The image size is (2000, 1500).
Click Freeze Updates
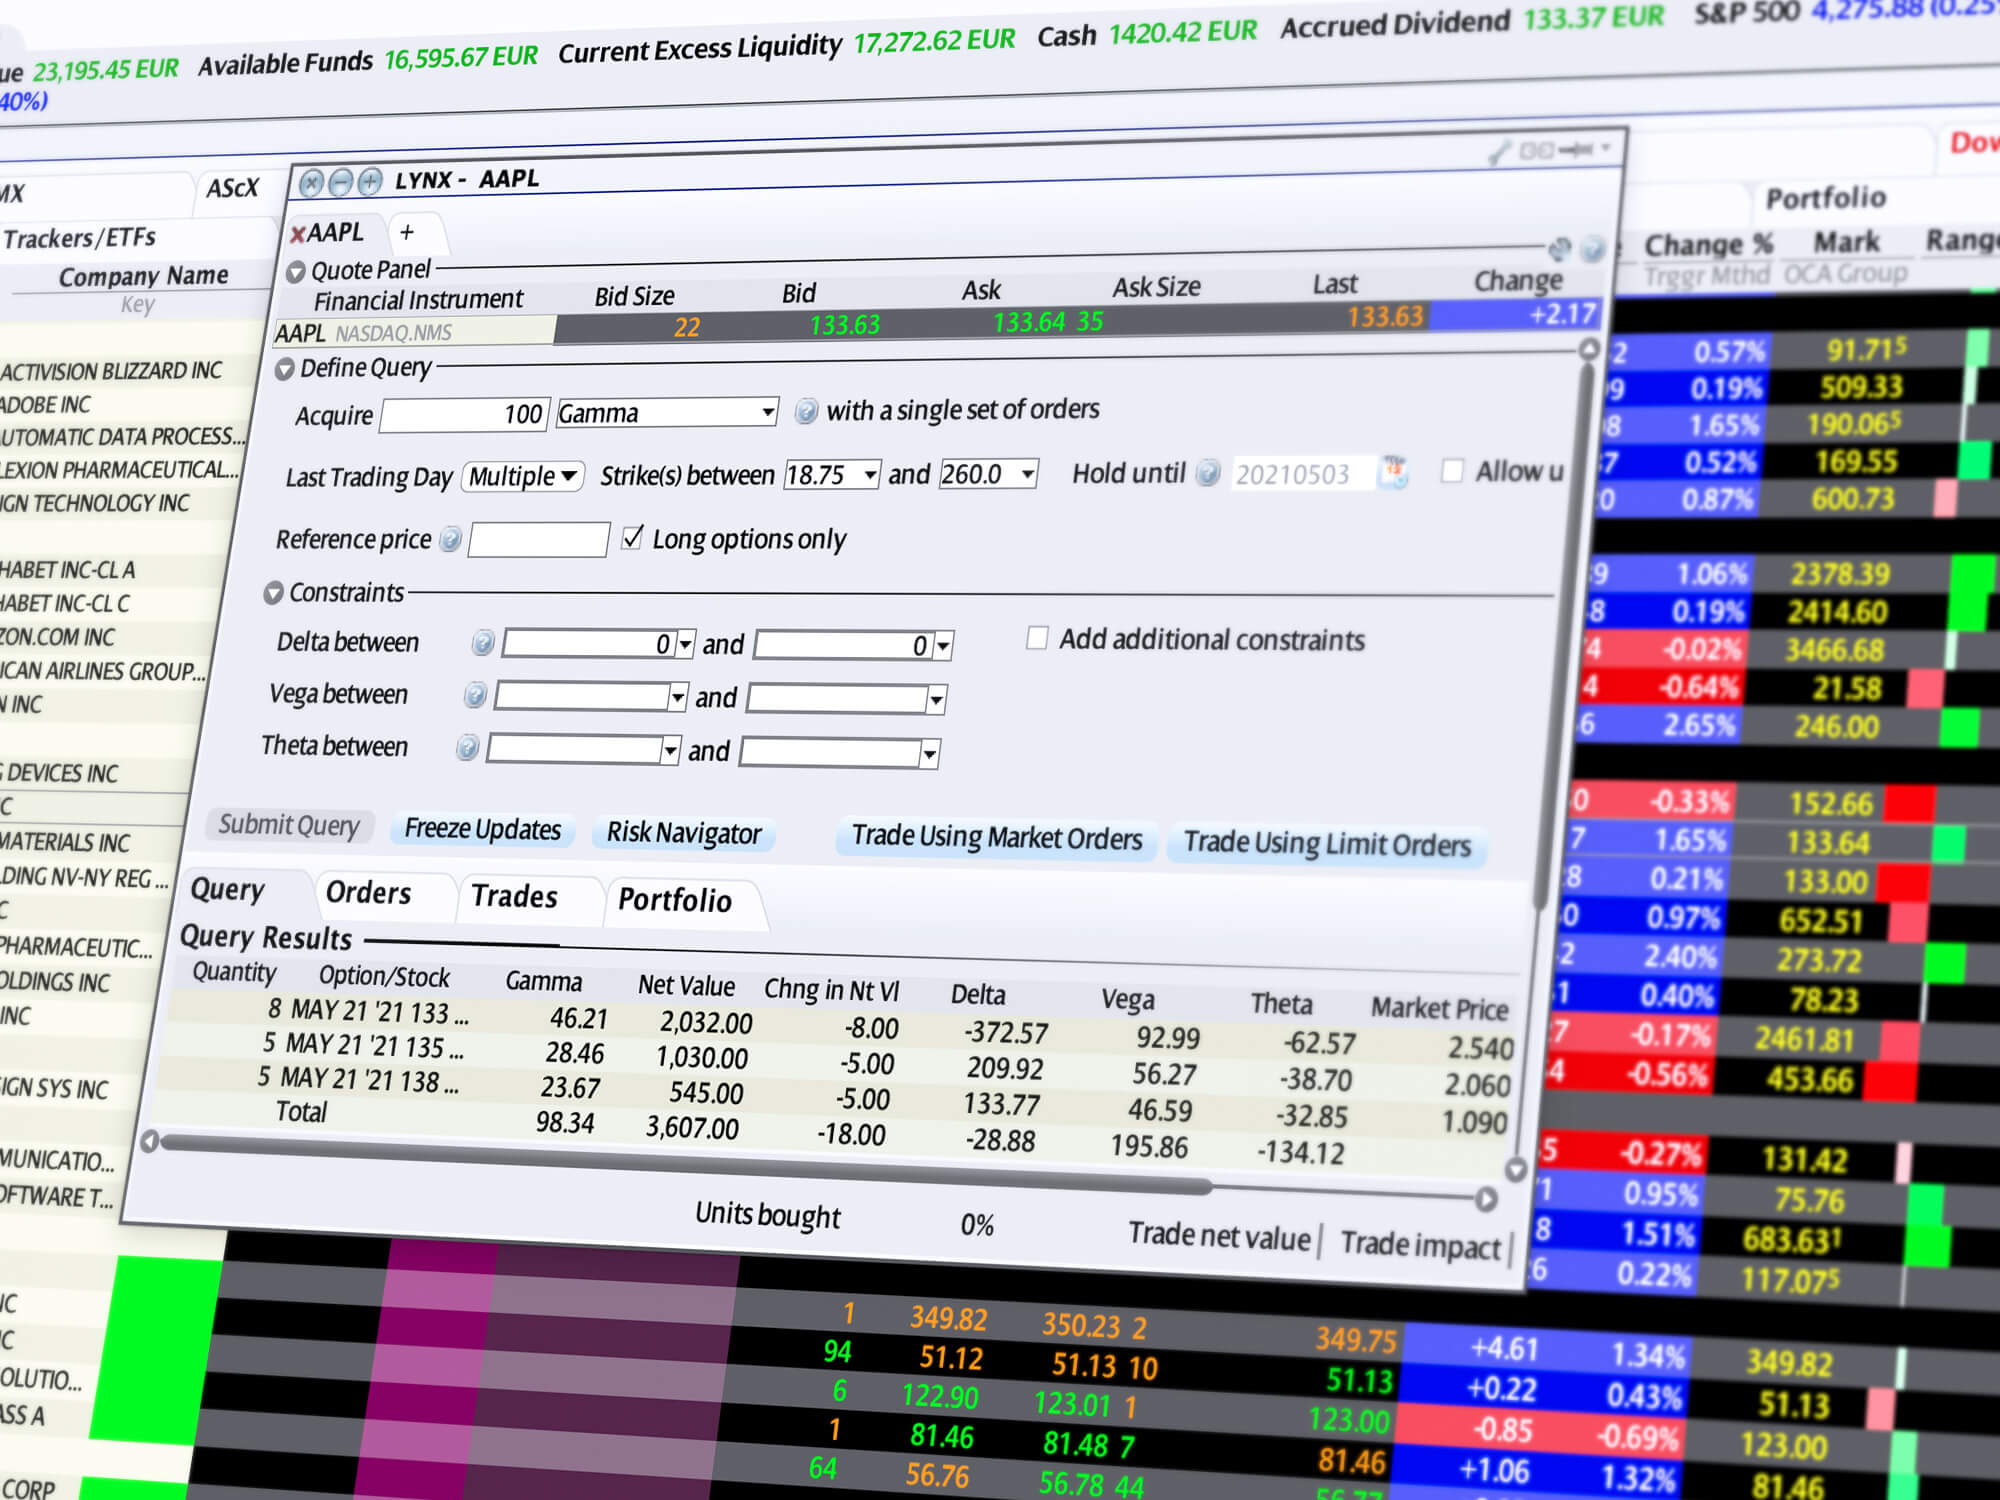tap(482, 830)
